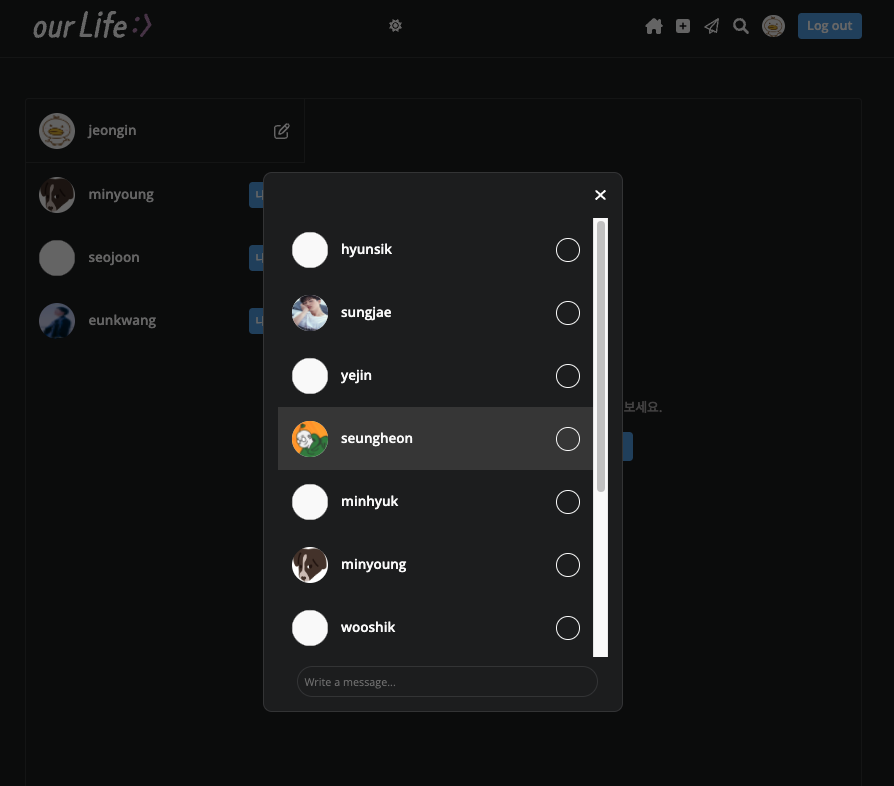Click jeongin username in sidebar header
Viewport: 894px width, 786px height.
[112, 131]
